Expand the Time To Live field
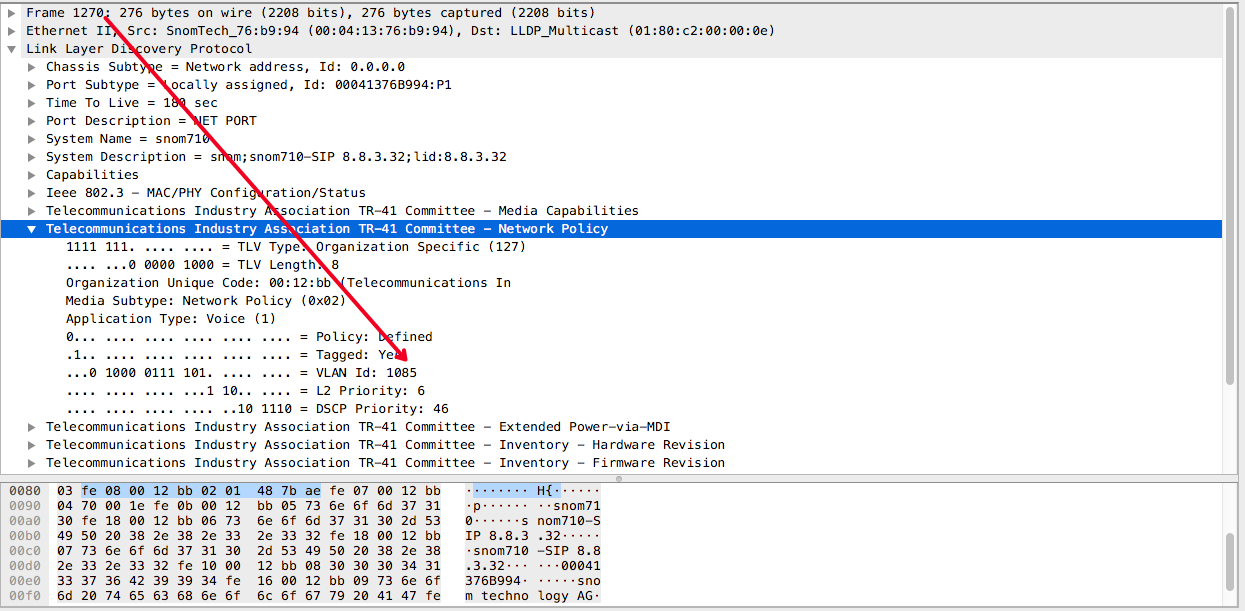 31,102
